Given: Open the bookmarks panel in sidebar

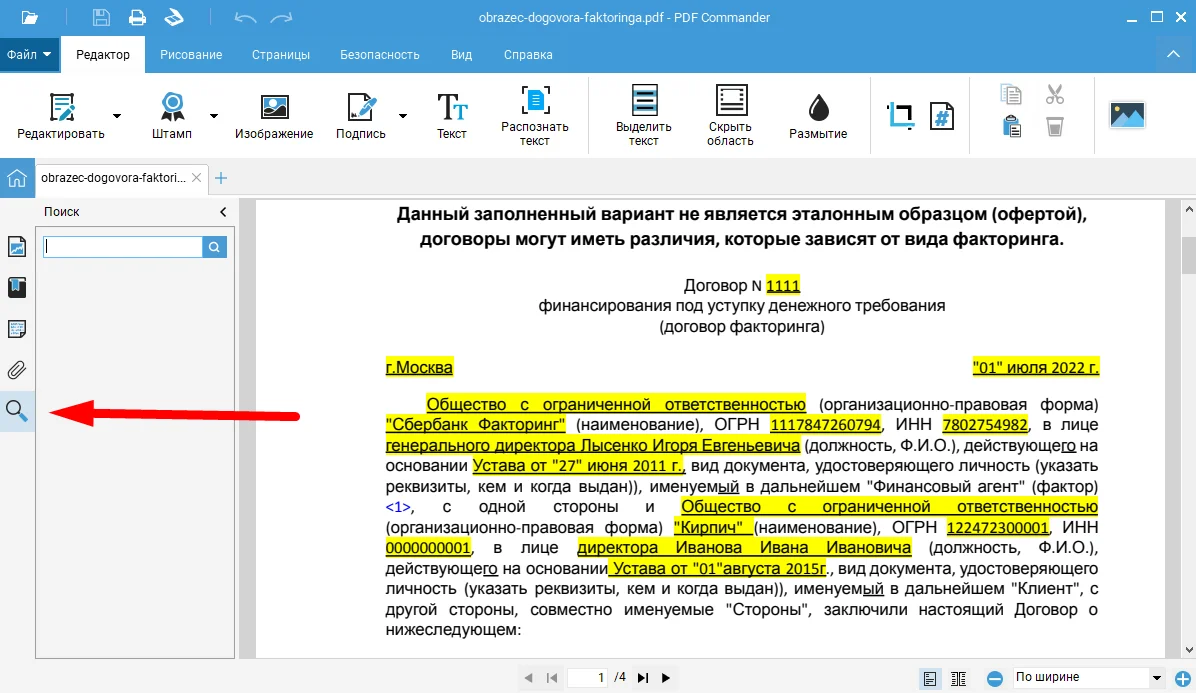Looking at the screenshot, I should (x=17, y=288).
